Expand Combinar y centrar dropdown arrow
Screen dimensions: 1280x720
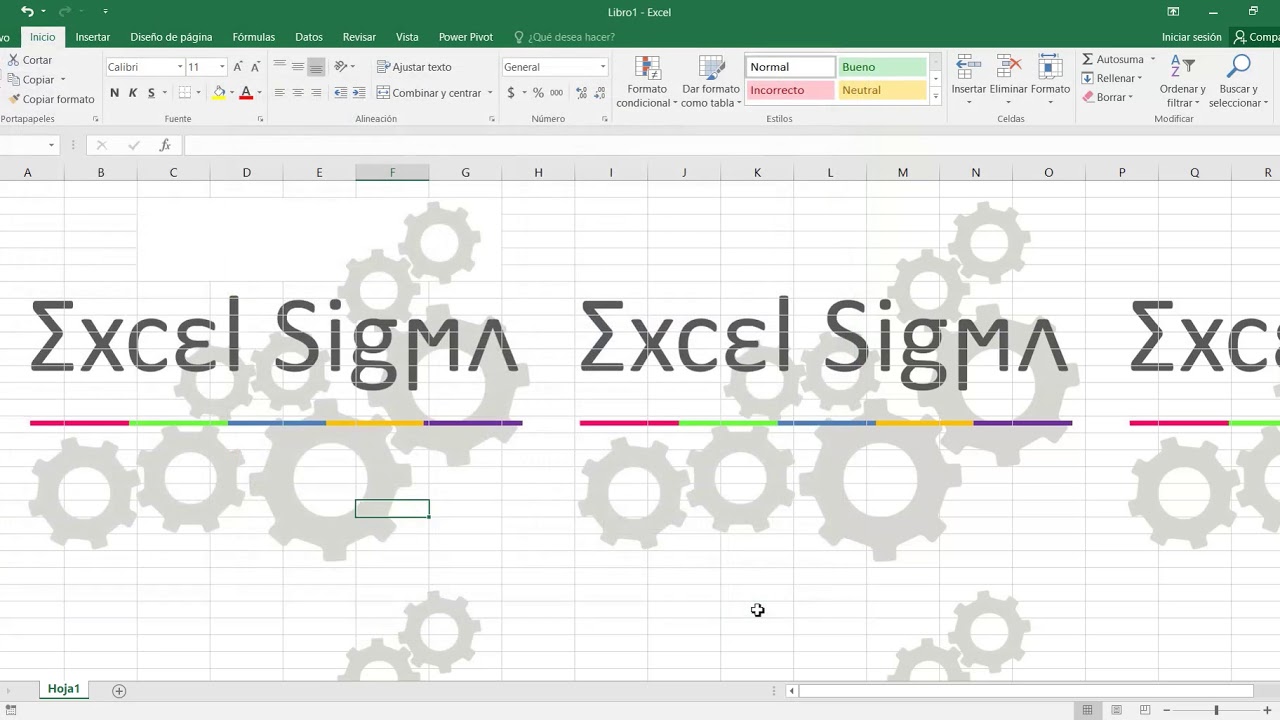490,93
